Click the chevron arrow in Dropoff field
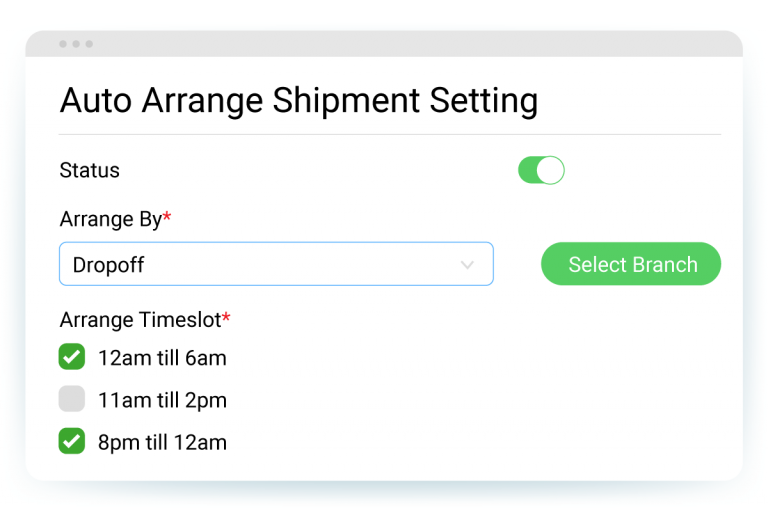Image resolution: width=768 pixels, height=508 pixels. pyautogui.click(x=467, y=265)
